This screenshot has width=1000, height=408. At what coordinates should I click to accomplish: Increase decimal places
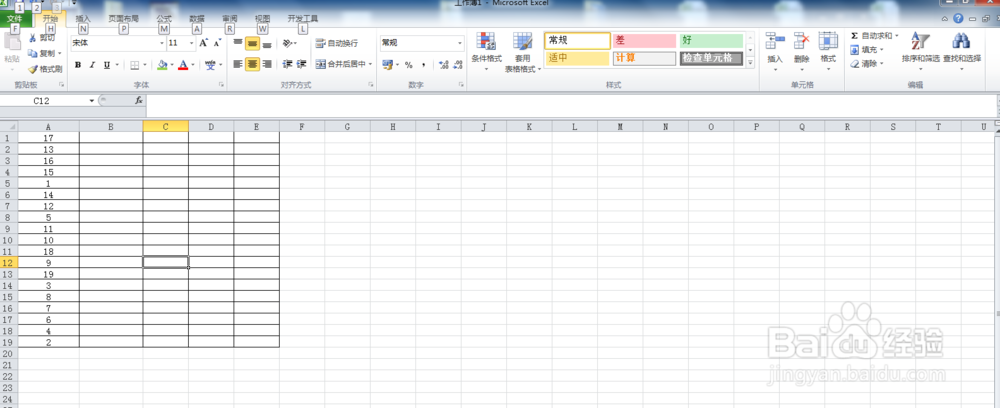point(444,64)
